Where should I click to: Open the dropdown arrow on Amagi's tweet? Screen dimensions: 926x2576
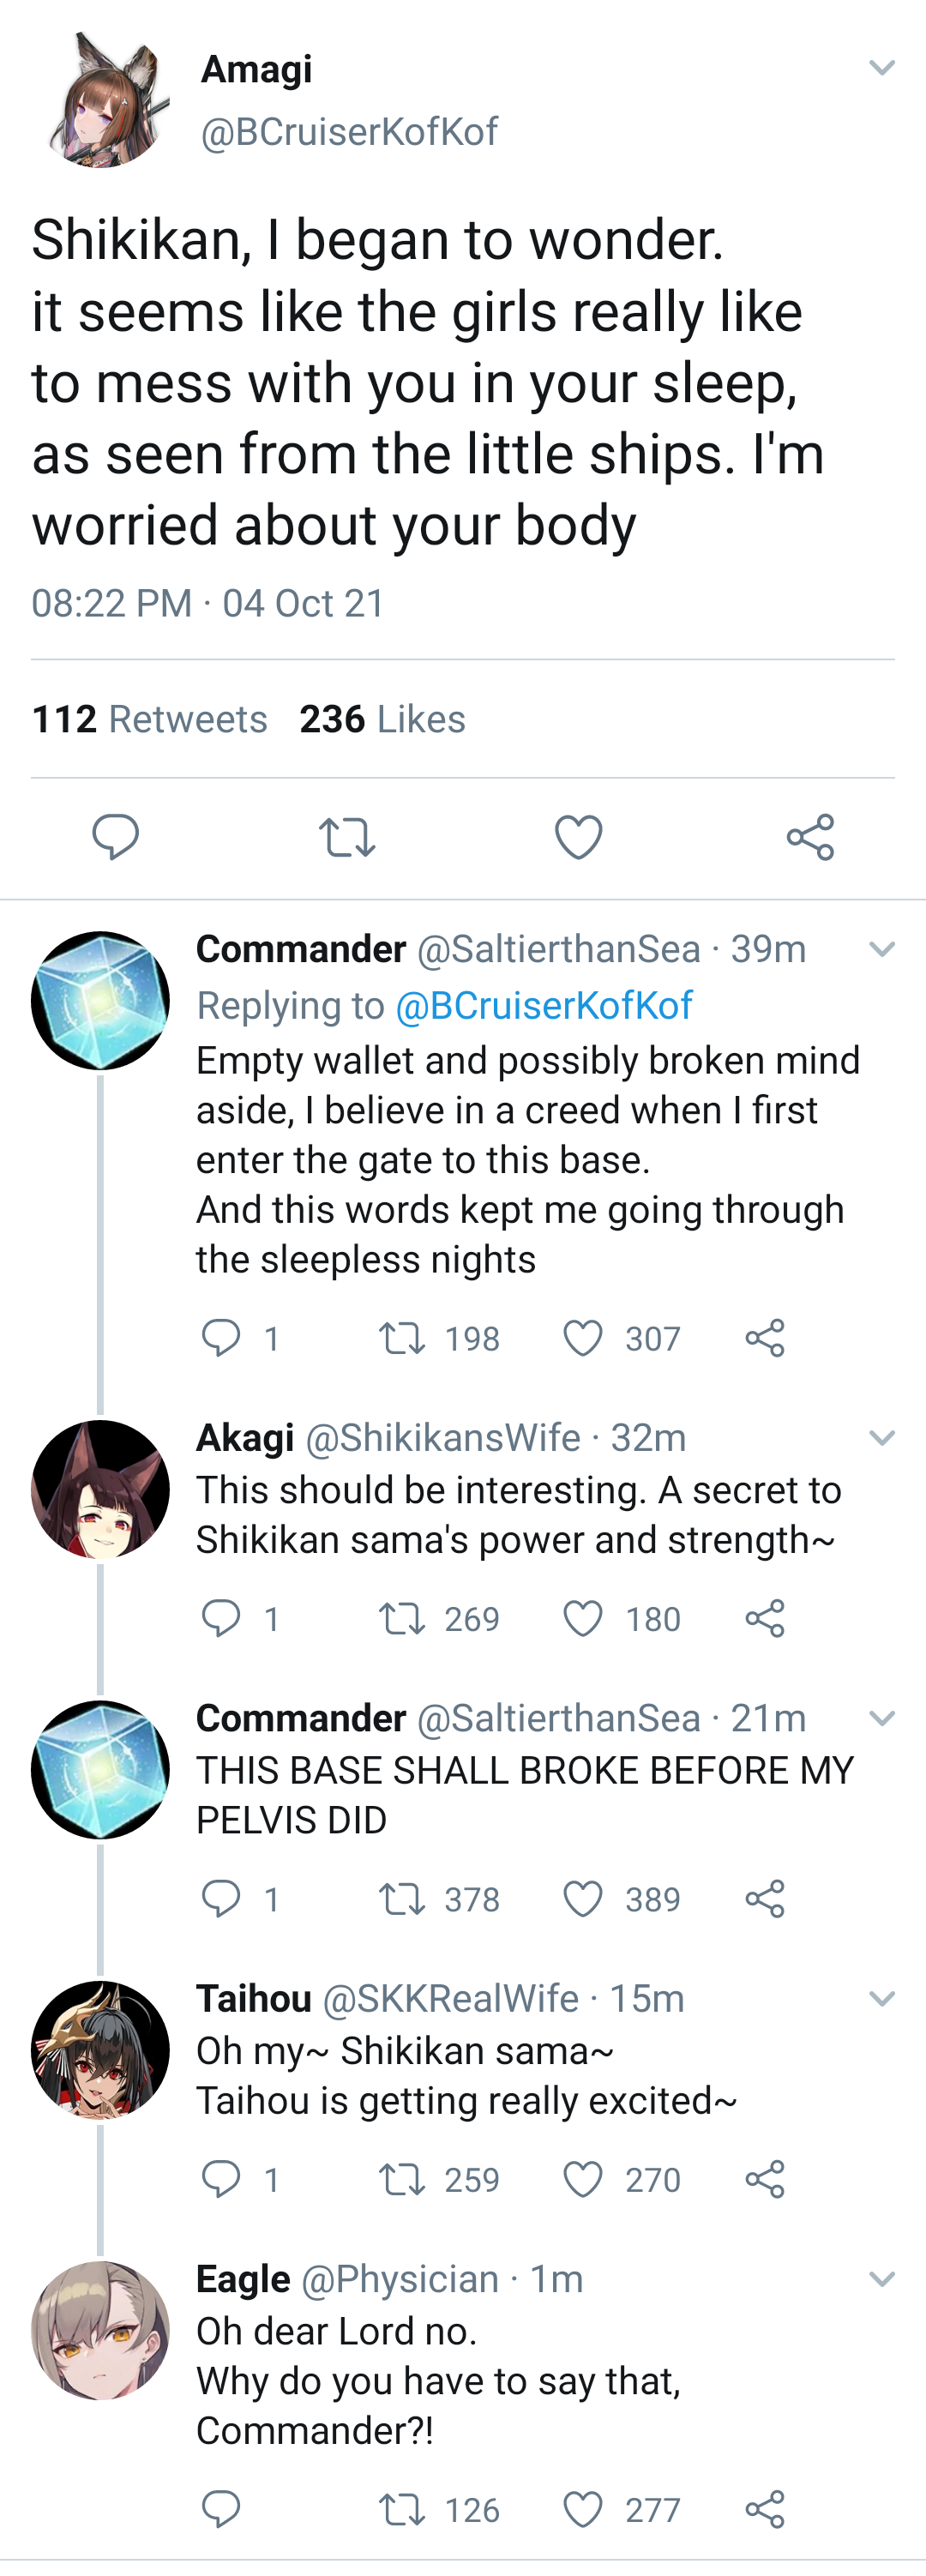[x=881, y=68]
